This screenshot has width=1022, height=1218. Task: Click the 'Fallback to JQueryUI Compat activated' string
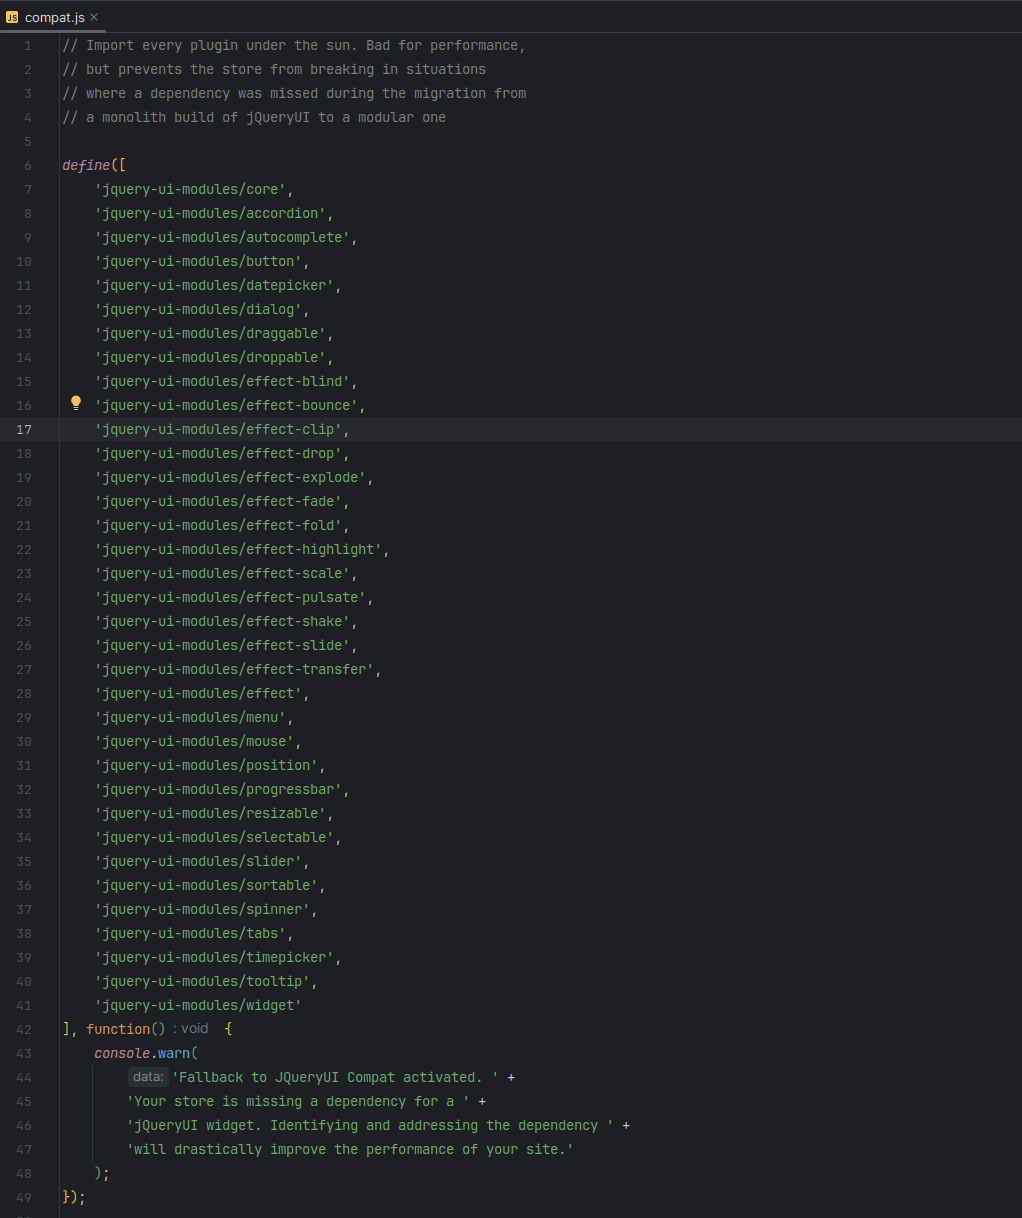335,1076
